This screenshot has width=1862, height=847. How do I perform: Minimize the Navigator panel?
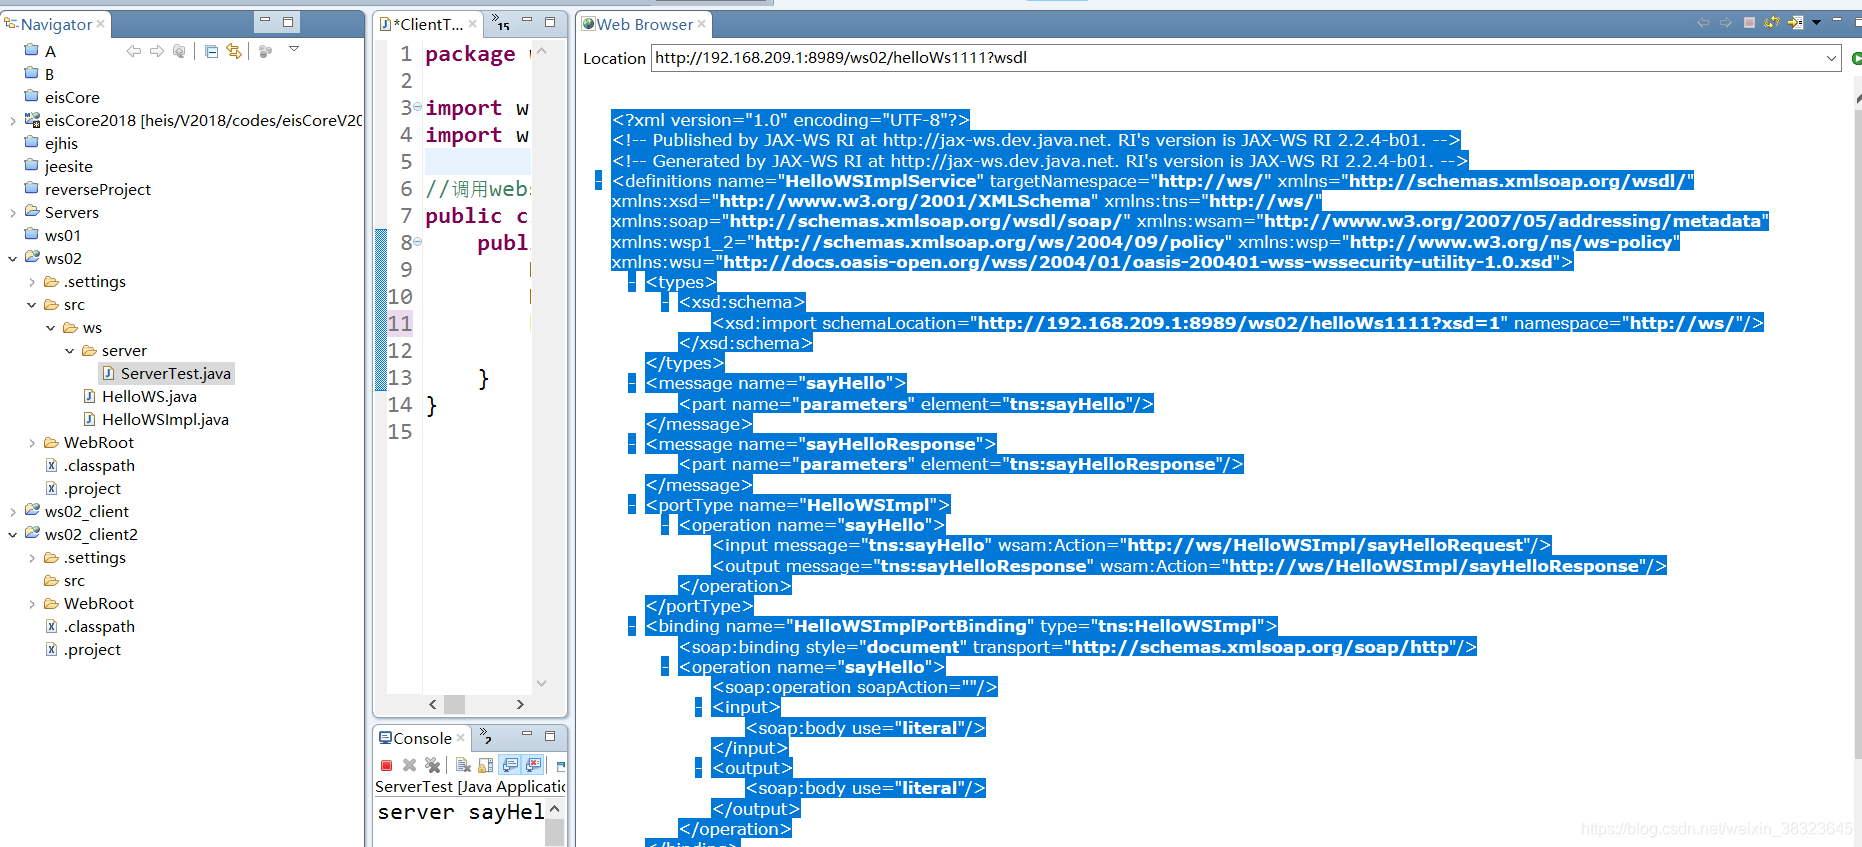pyautogui.click(x=265, y=20)
